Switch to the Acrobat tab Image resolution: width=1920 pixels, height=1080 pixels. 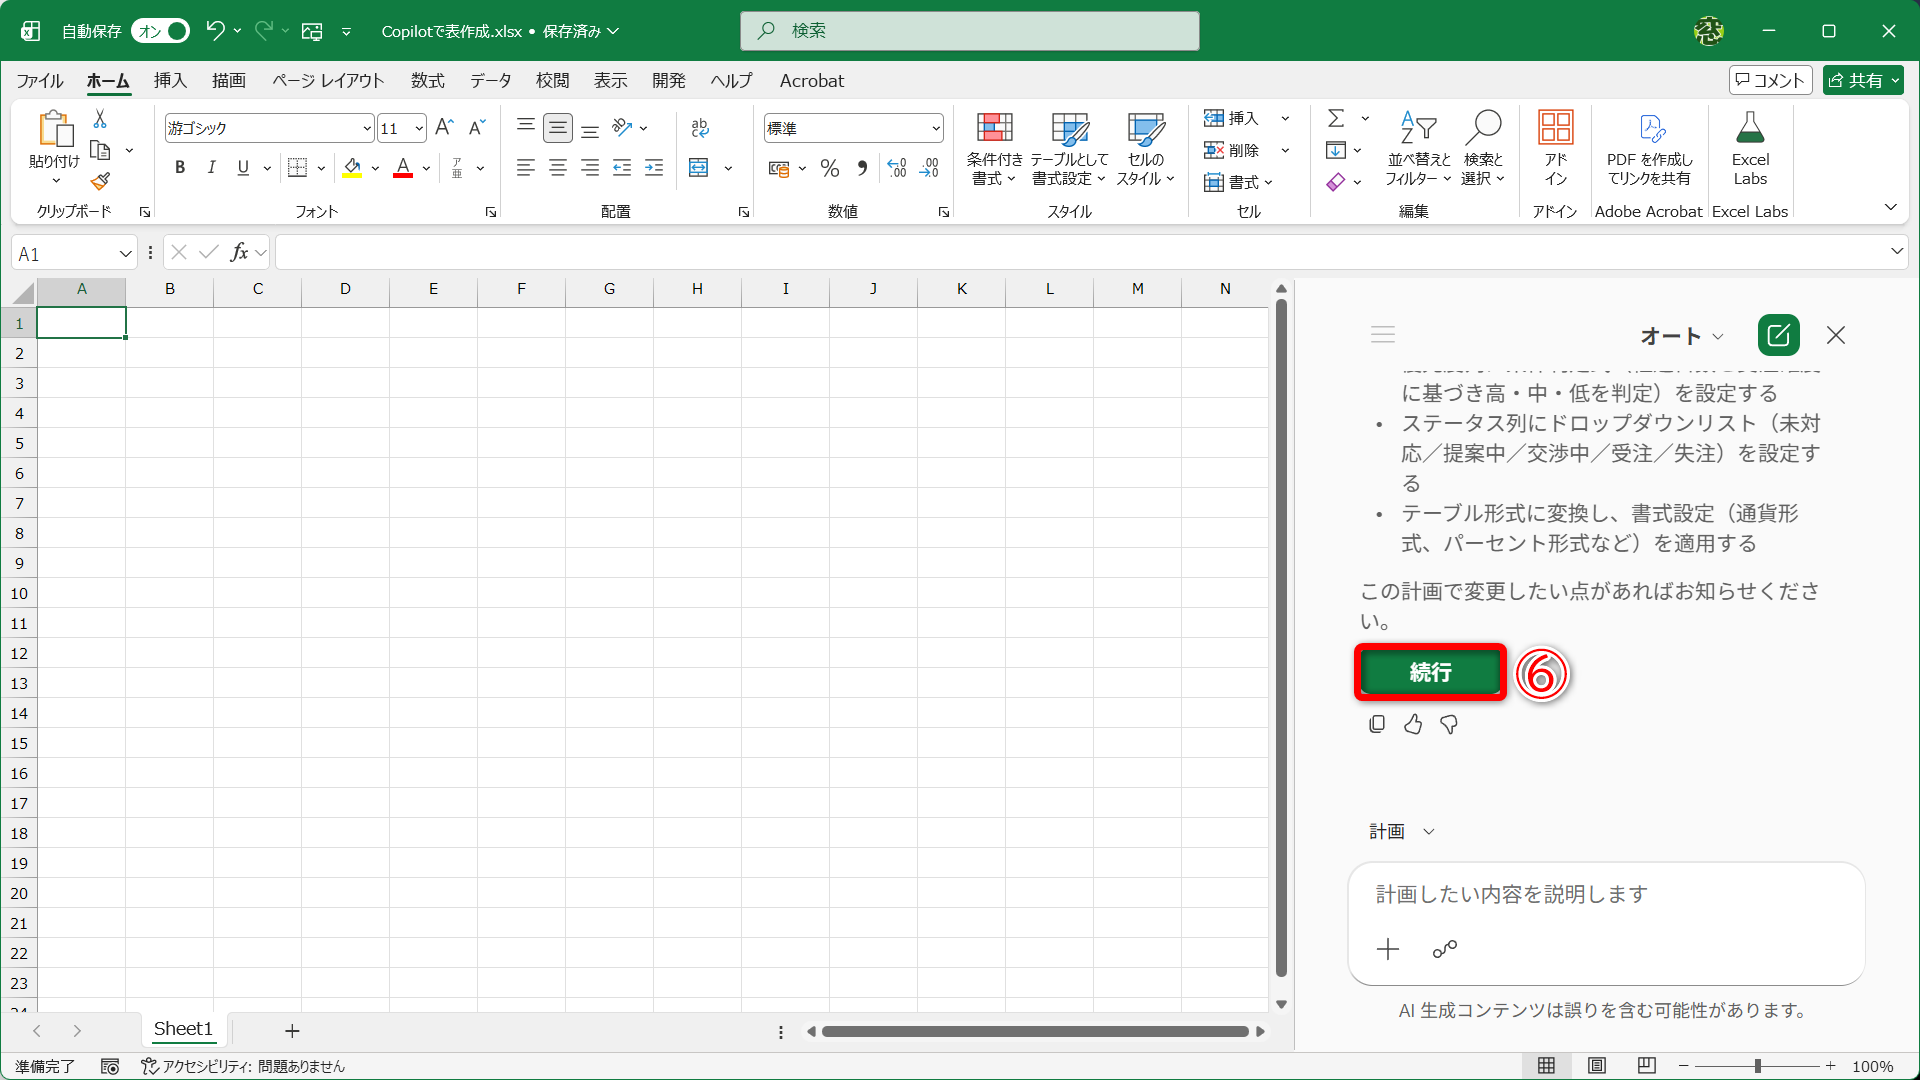click(x=812, y=81)
